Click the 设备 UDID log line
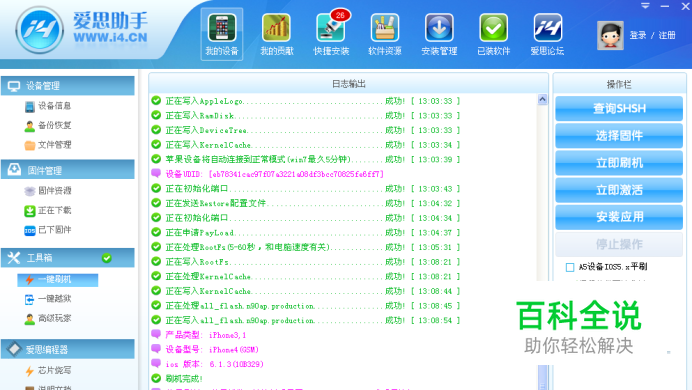 pos(268,174)
